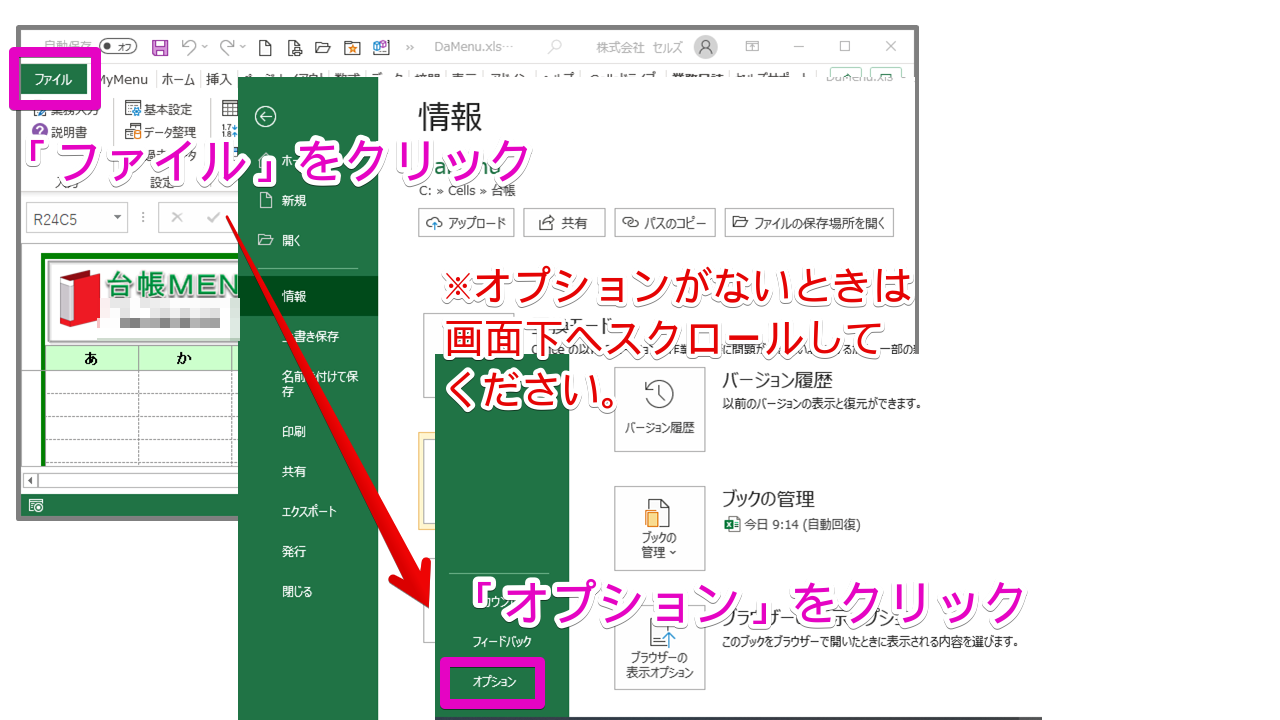Click the Redo arrow icon
This screenshot has width=1280, height=720.
227,47
